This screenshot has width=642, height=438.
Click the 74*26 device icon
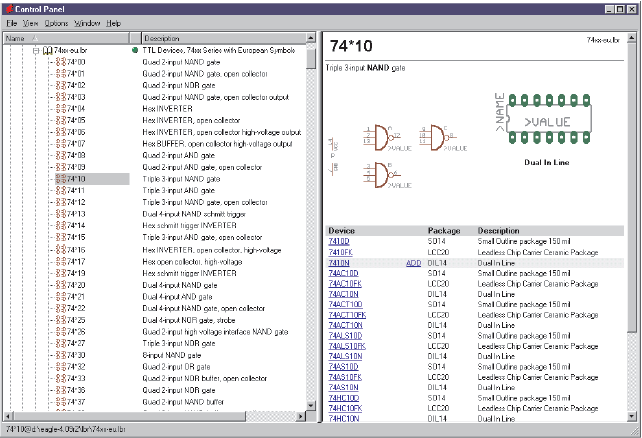coord(61,332)
